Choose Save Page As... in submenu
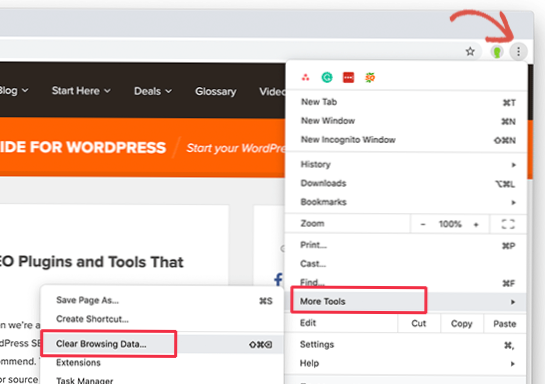Viewport: 545px width, 384px height. [x=162, y=301]
